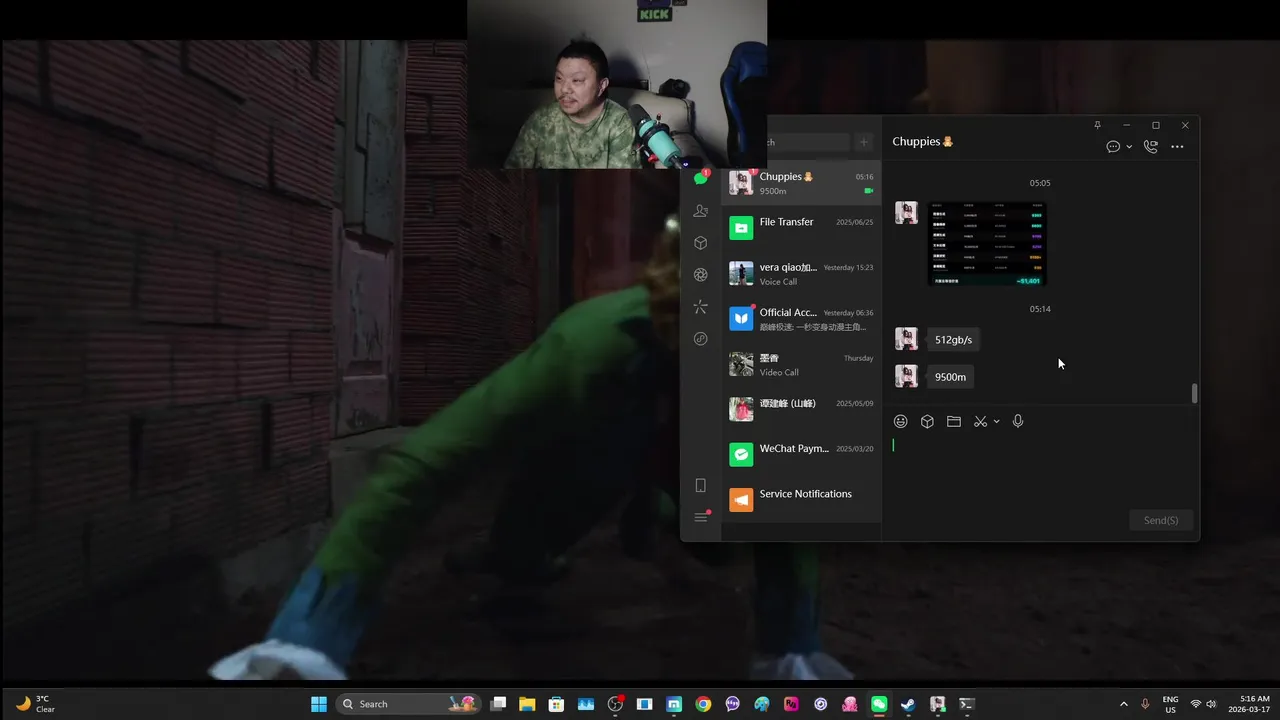Click the scissors screenshot tool
Image resolution: width=1280 pixels, height=720 pixels.
click(980, 421)
